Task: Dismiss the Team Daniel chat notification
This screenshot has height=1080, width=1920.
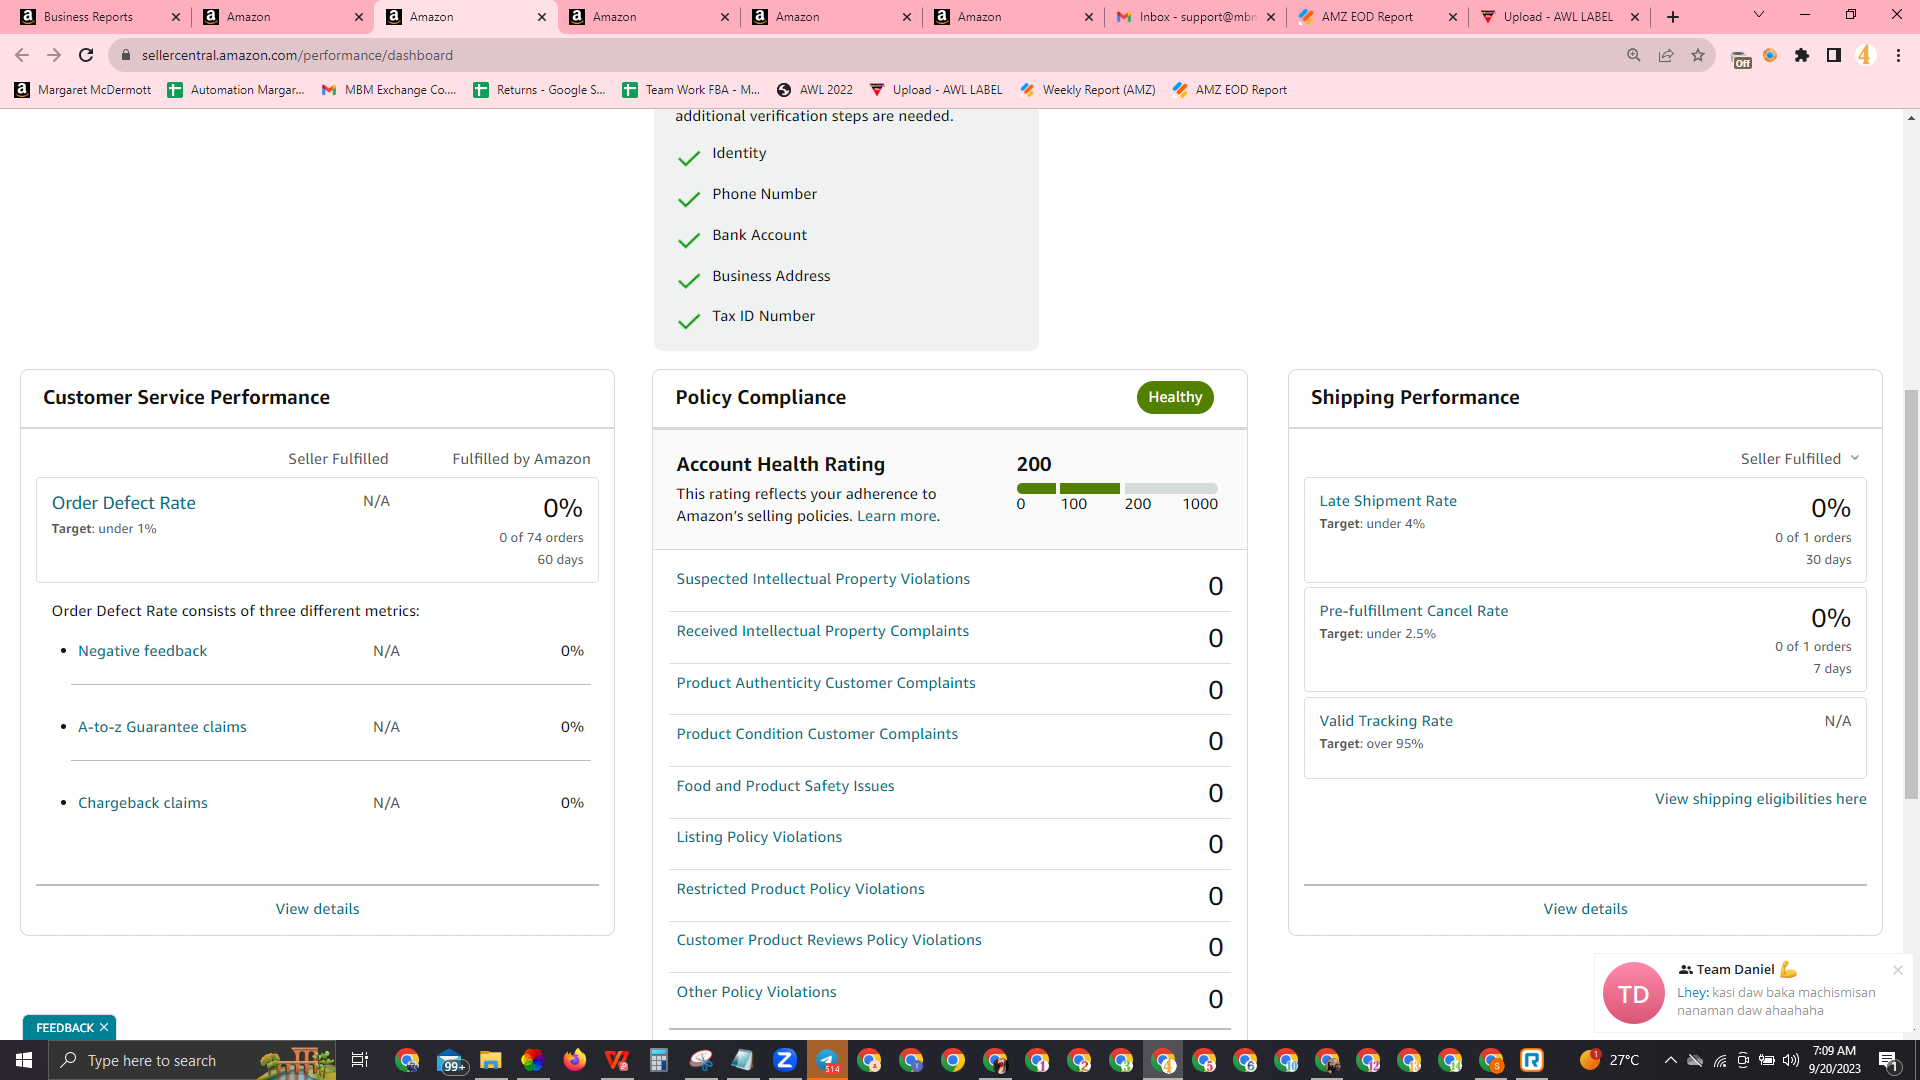Action: click(x=1897, y=970)
